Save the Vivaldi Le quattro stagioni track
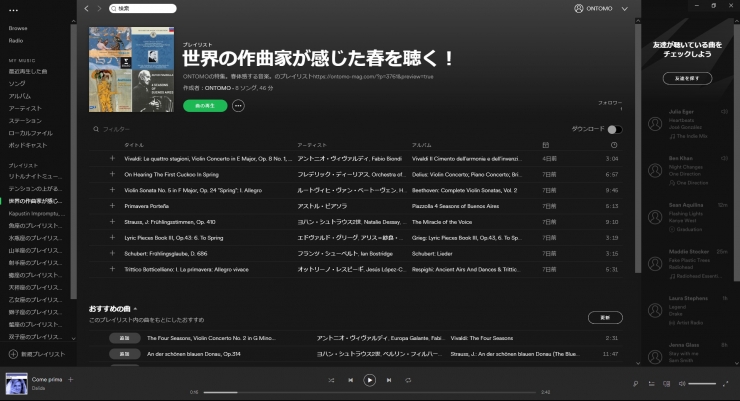740x401 pixels. click(x=112, y=159)
